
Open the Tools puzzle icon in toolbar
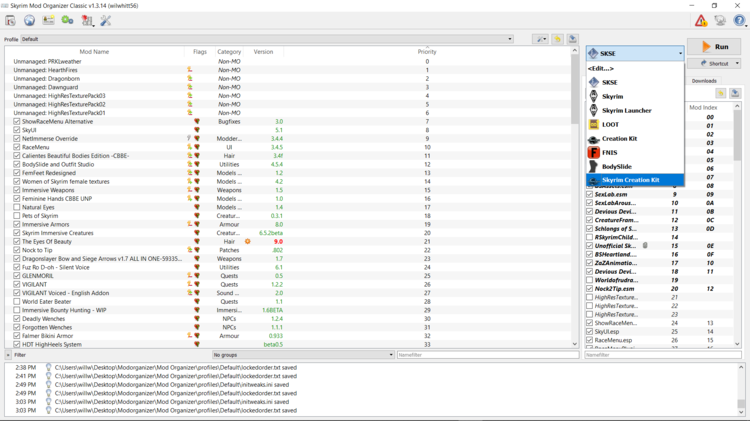pos(87,21)
